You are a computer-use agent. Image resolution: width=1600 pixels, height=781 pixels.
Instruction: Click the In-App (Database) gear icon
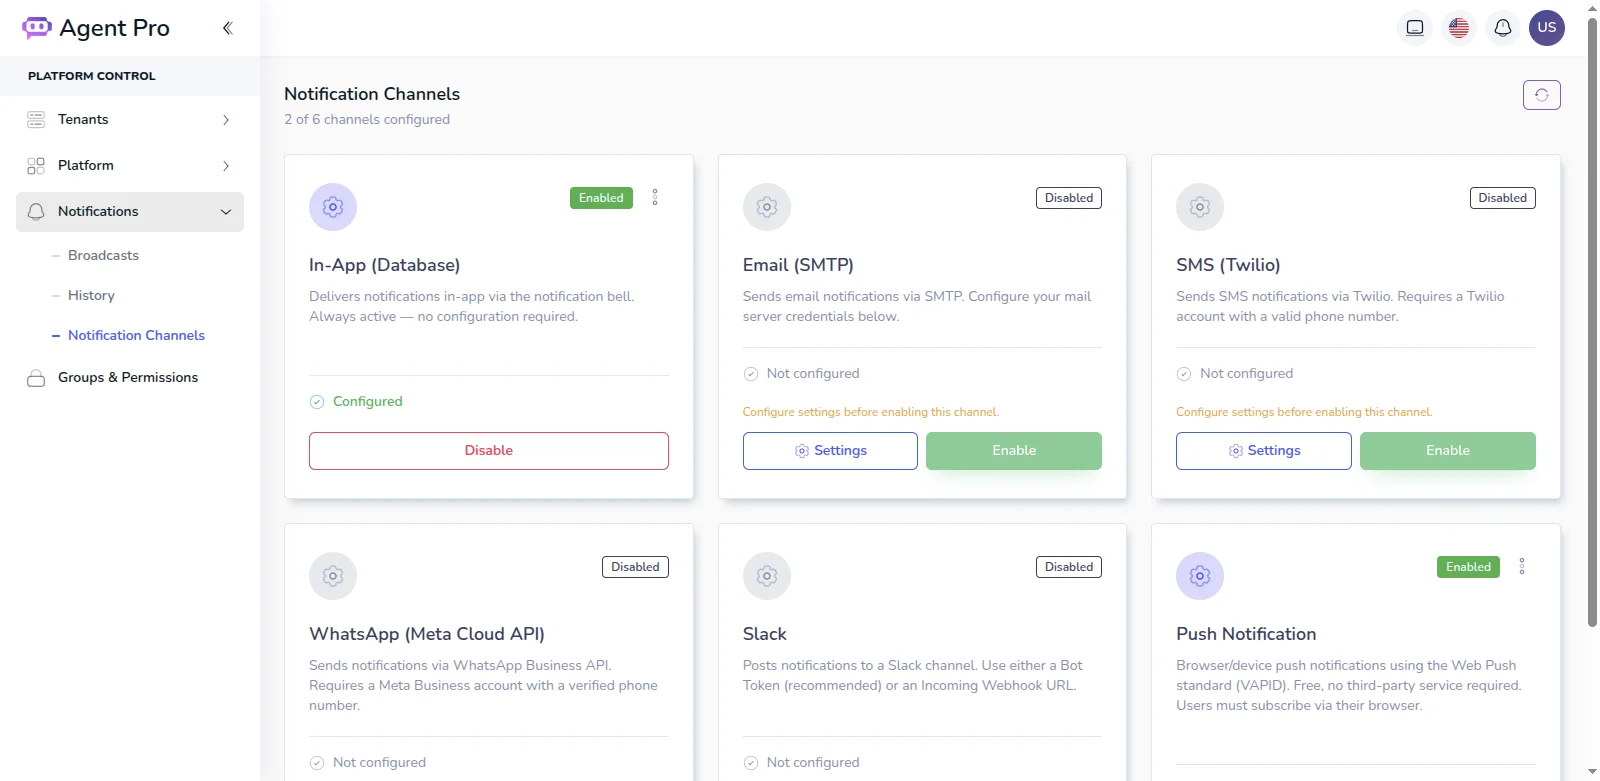333,207
